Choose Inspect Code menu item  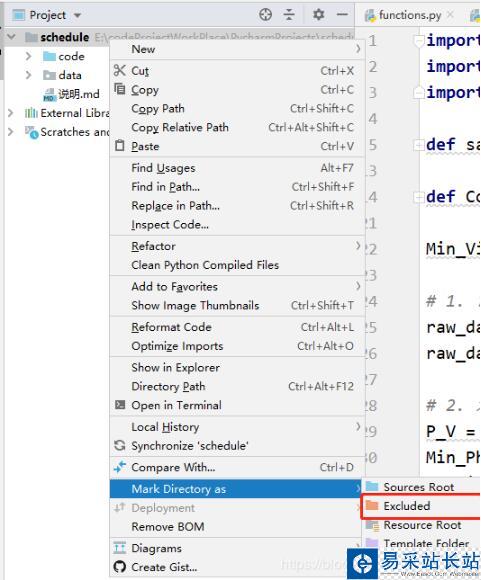point(237,225)
